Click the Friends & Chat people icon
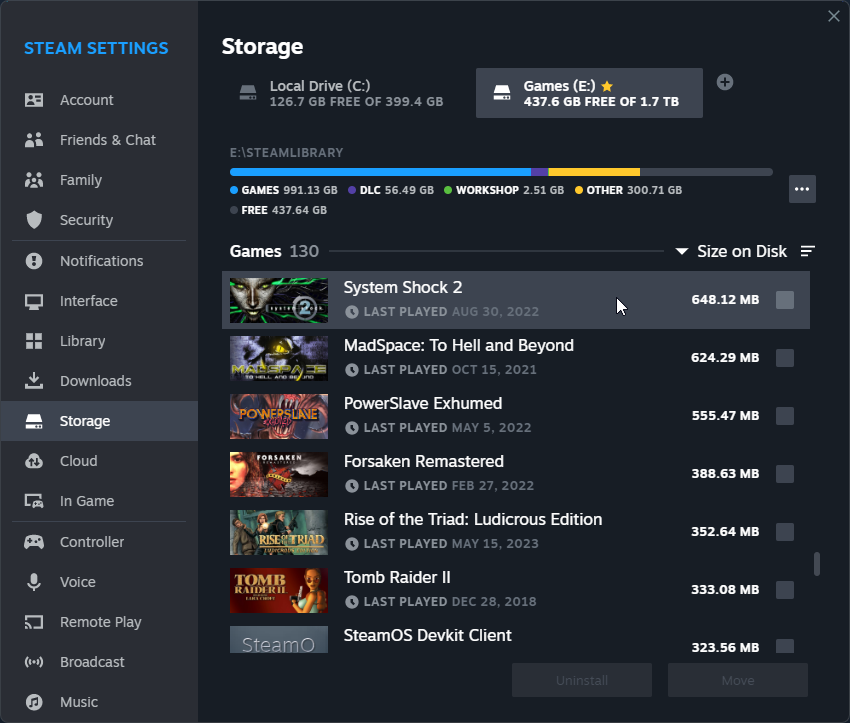Image resolution: width=850 pixels, height=723 pixels. point(34,140)
